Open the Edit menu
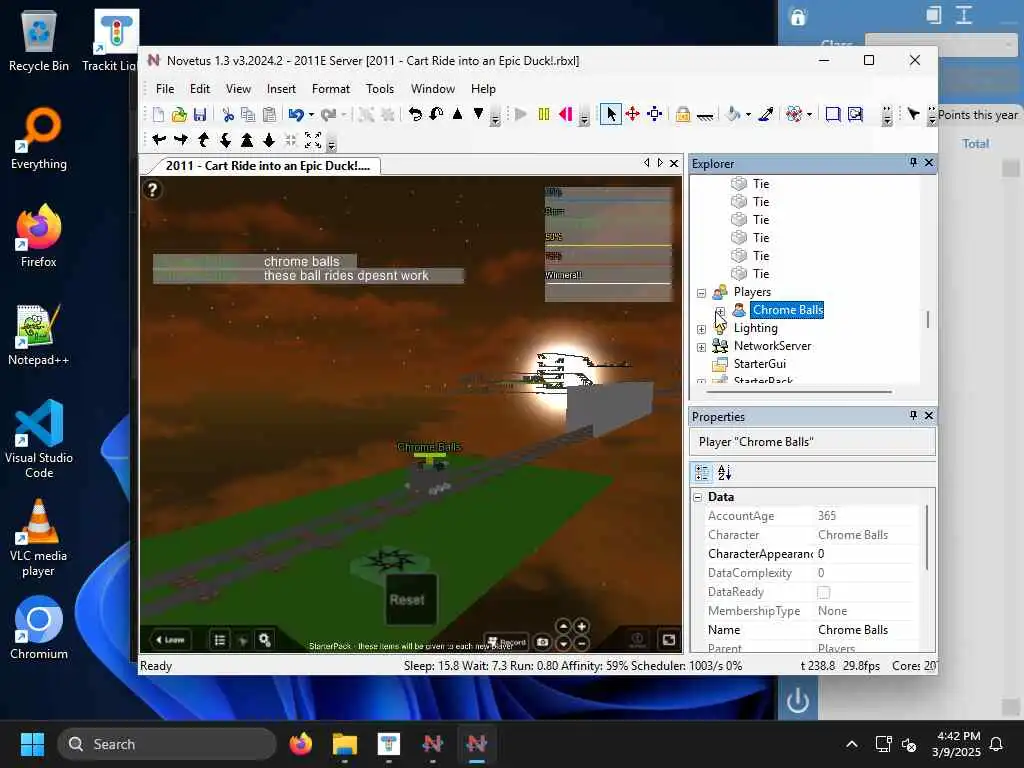The width and height of the screenshot is (1024, 768). pyautogui.click(x=200, y=89)
